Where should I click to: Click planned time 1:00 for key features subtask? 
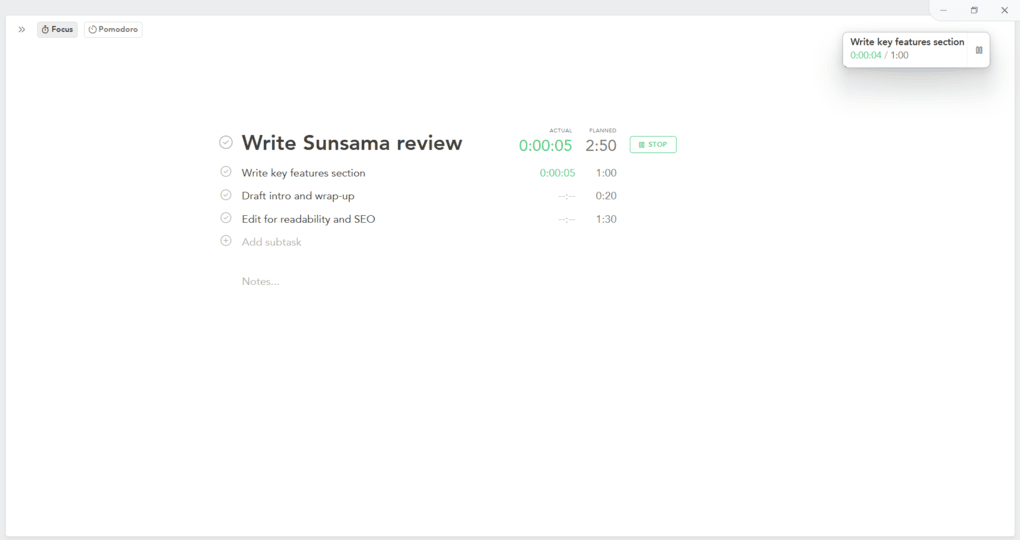(606, 173)
